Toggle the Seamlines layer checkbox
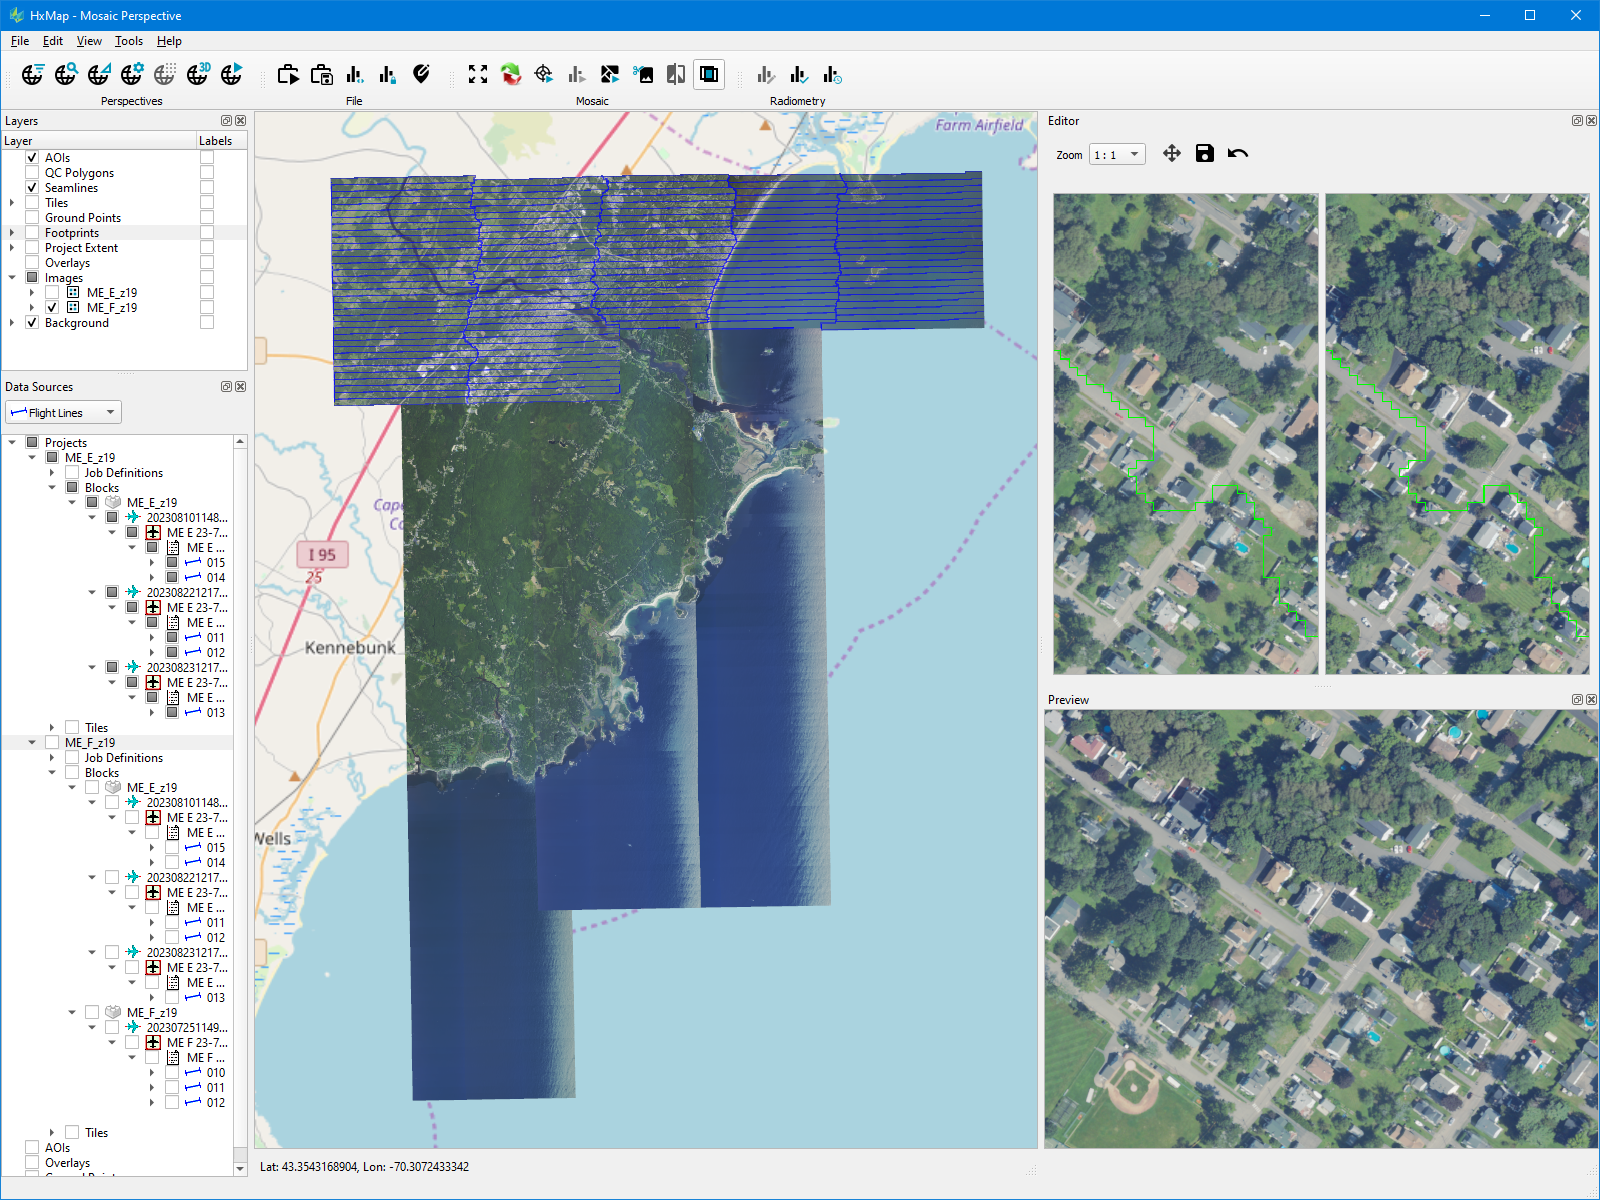This screenshot has width=1600, height=1200. 32,188
